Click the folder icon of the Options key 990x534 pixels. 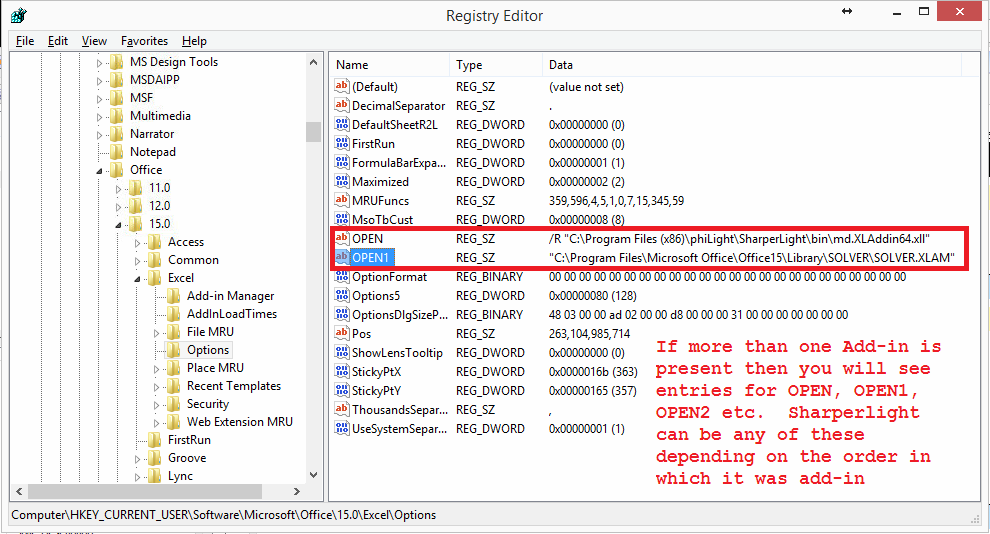[x=173, y=350]
